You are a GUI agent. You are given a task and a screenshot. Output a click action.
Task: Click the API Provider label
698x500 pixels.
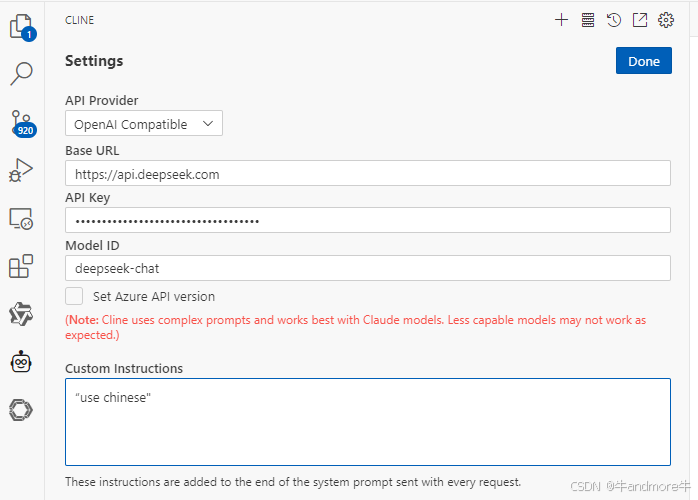pos(101,101)
